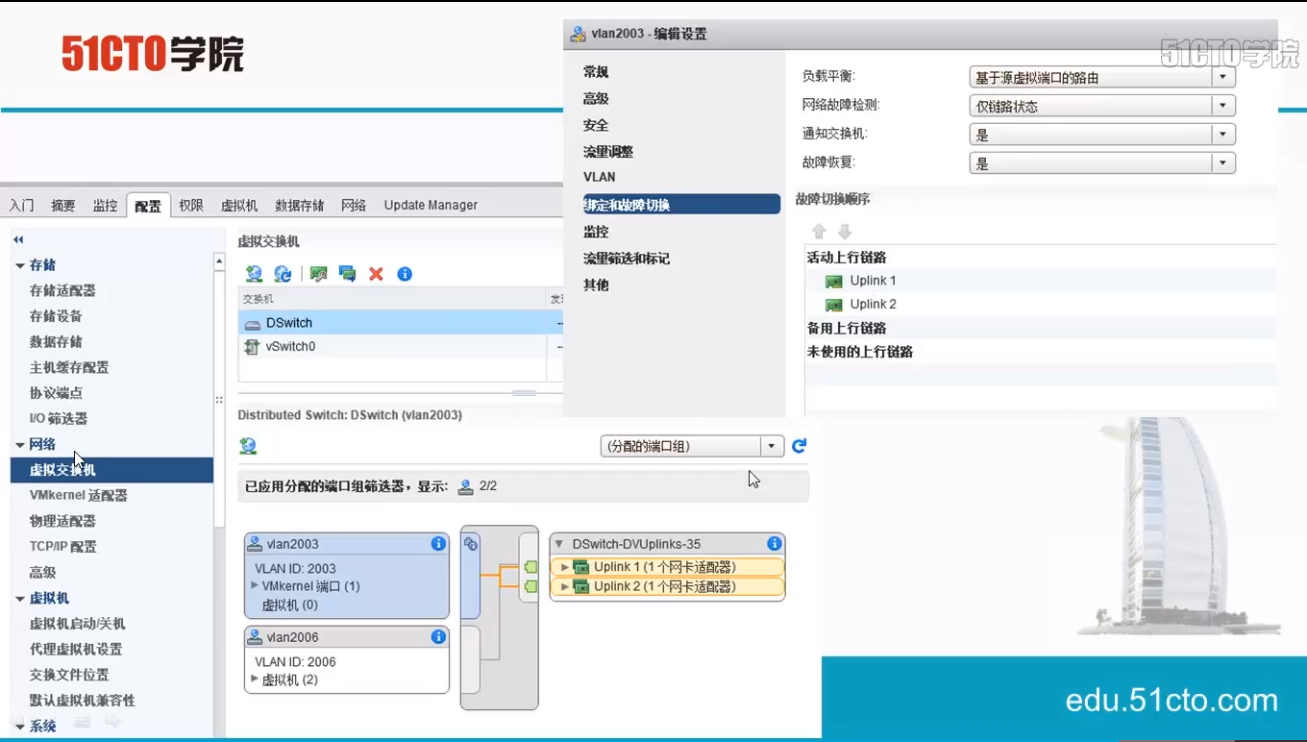Image resolution: width=1307 pixels, height=742 pixels.
Task: Select 虚拟机启动/关机 in the sidebar
Action: [x=77, y=624]
